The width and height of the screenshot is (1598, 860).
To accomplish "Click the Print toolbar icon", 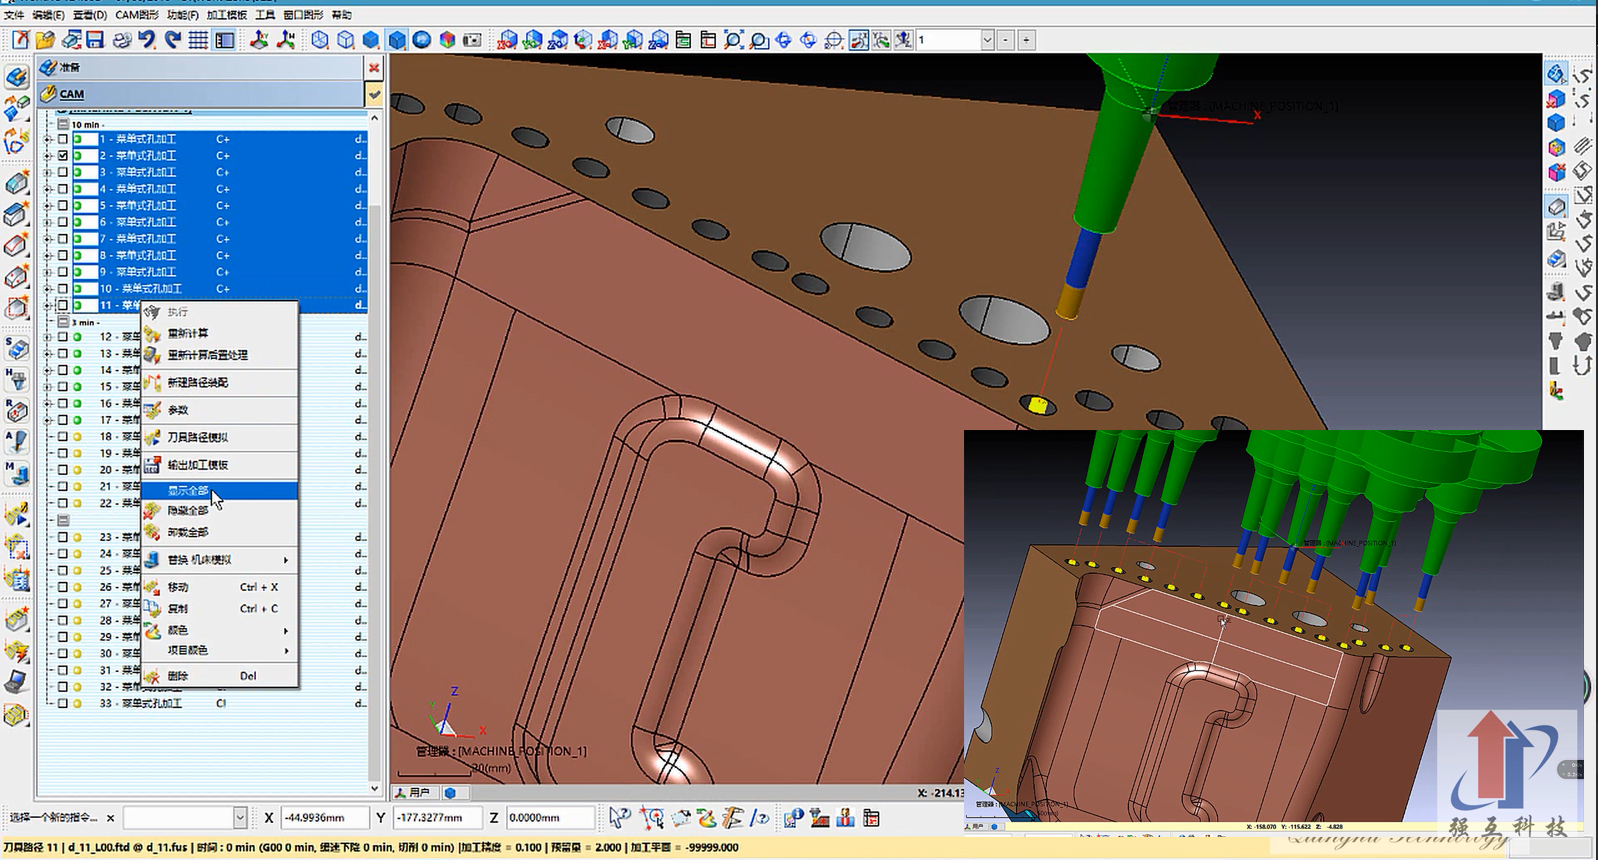I will coord(122,40).
